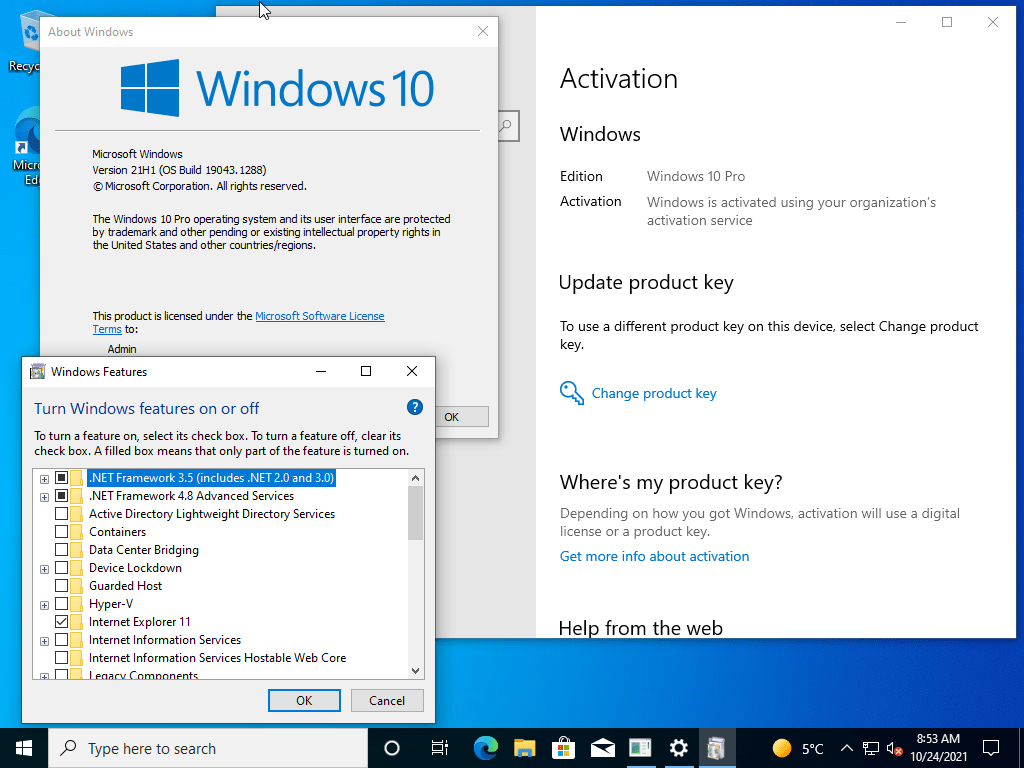Uncheck Internet Explorer 11
This screenshot has height=768, width=1024.
[61, 621]
